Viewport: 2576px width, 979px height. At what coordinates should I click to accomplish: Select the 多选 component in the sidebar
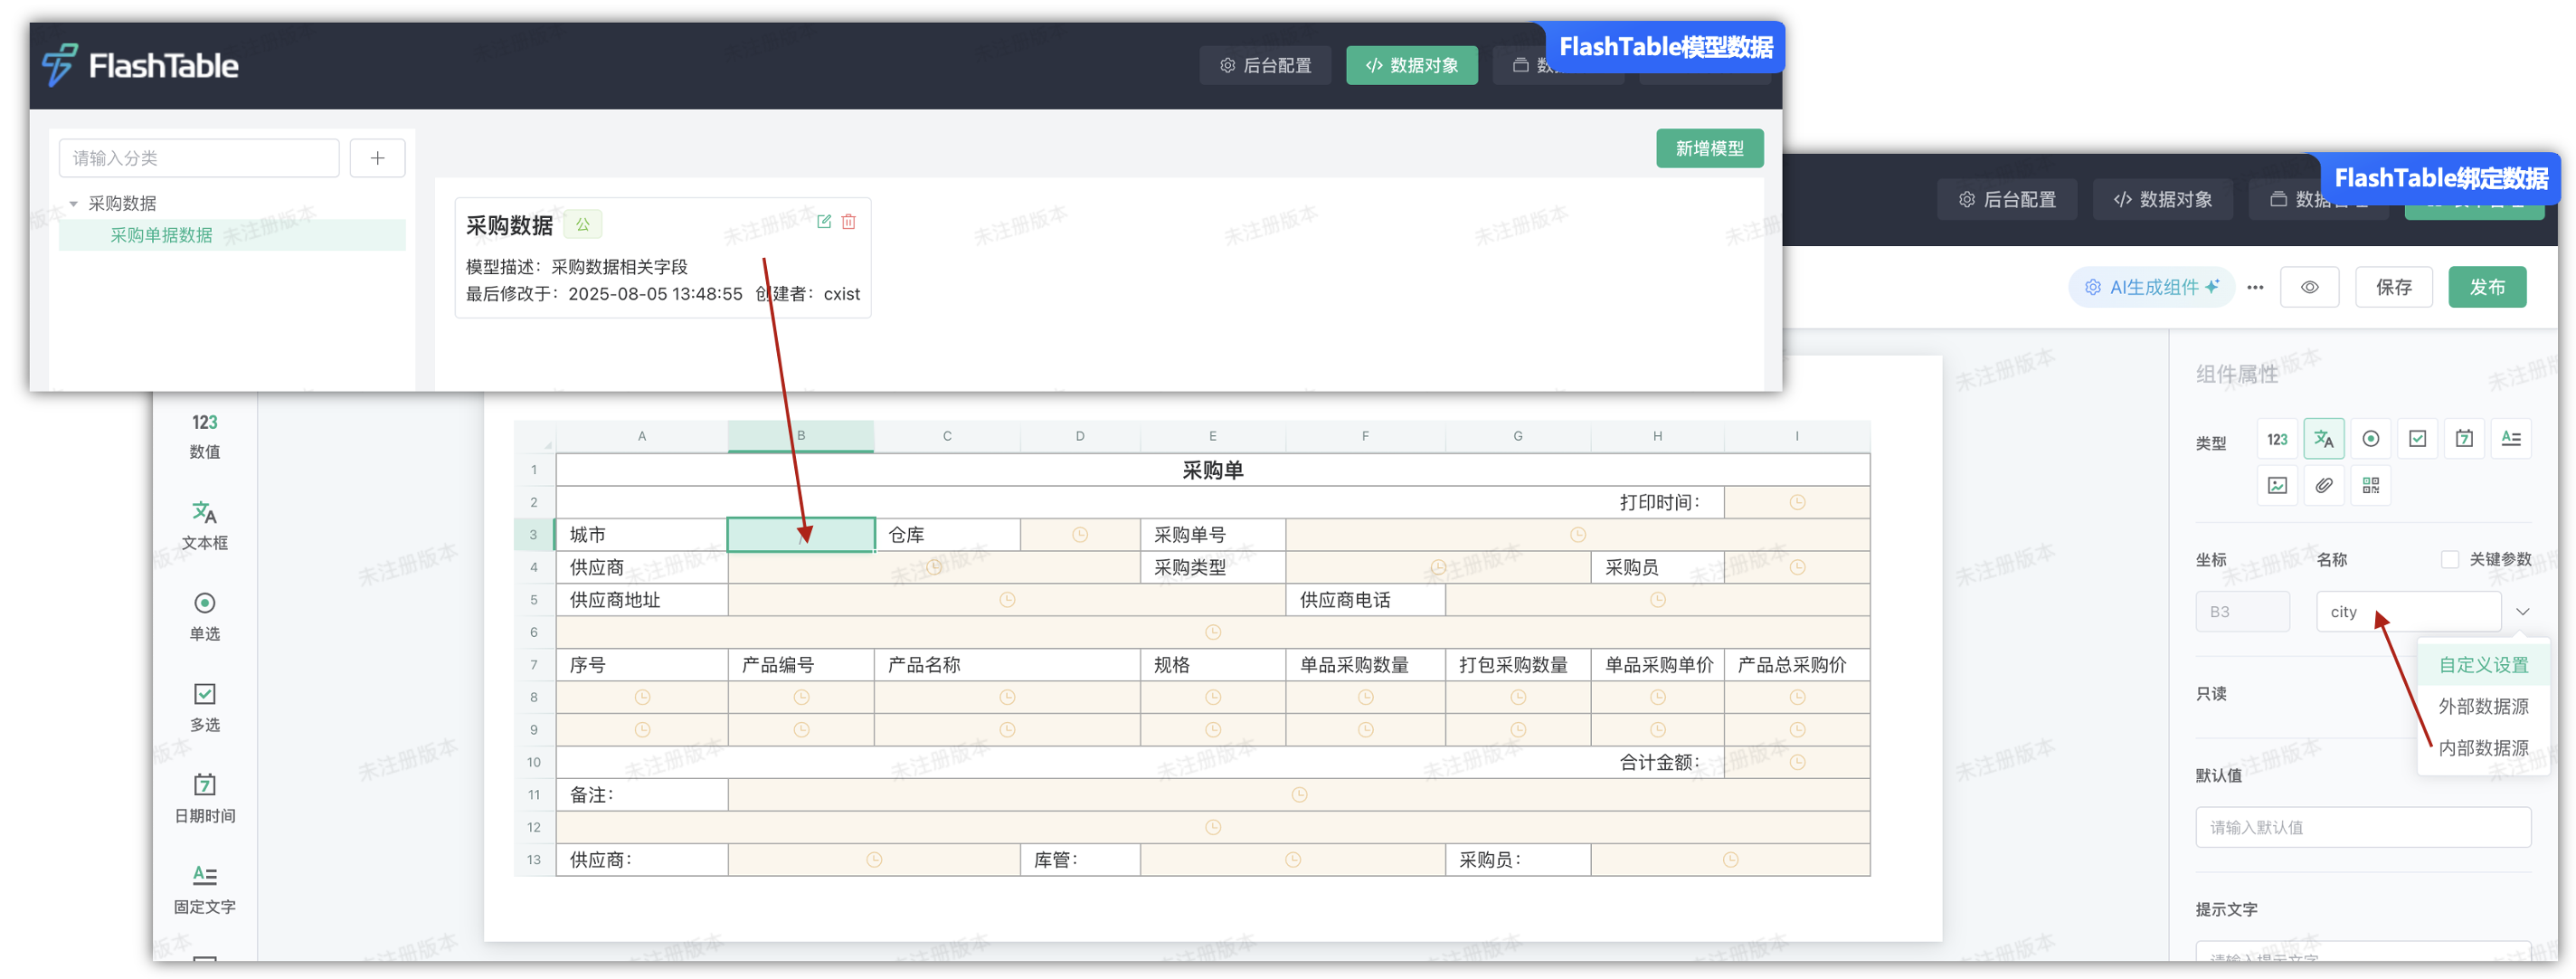[205, 708]
